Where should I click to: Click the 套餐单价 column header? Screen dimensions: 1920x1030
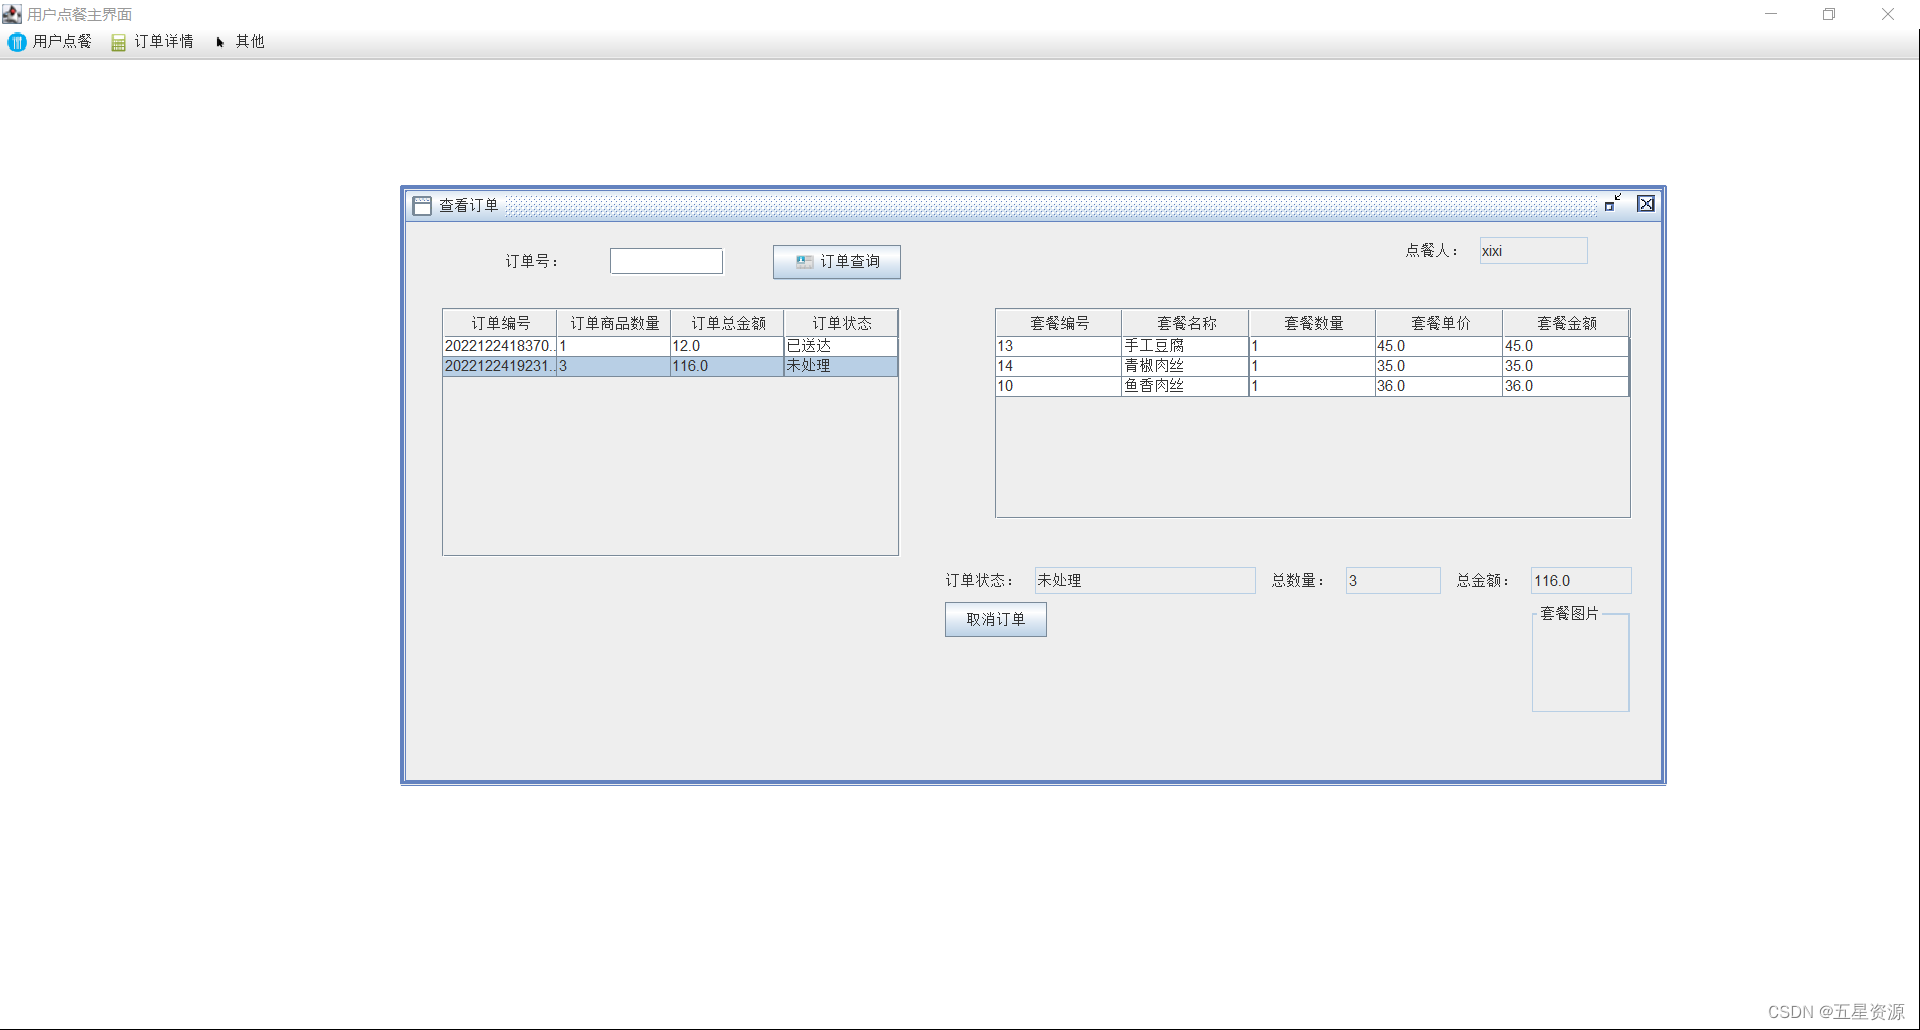click(x=1440, y=323)
